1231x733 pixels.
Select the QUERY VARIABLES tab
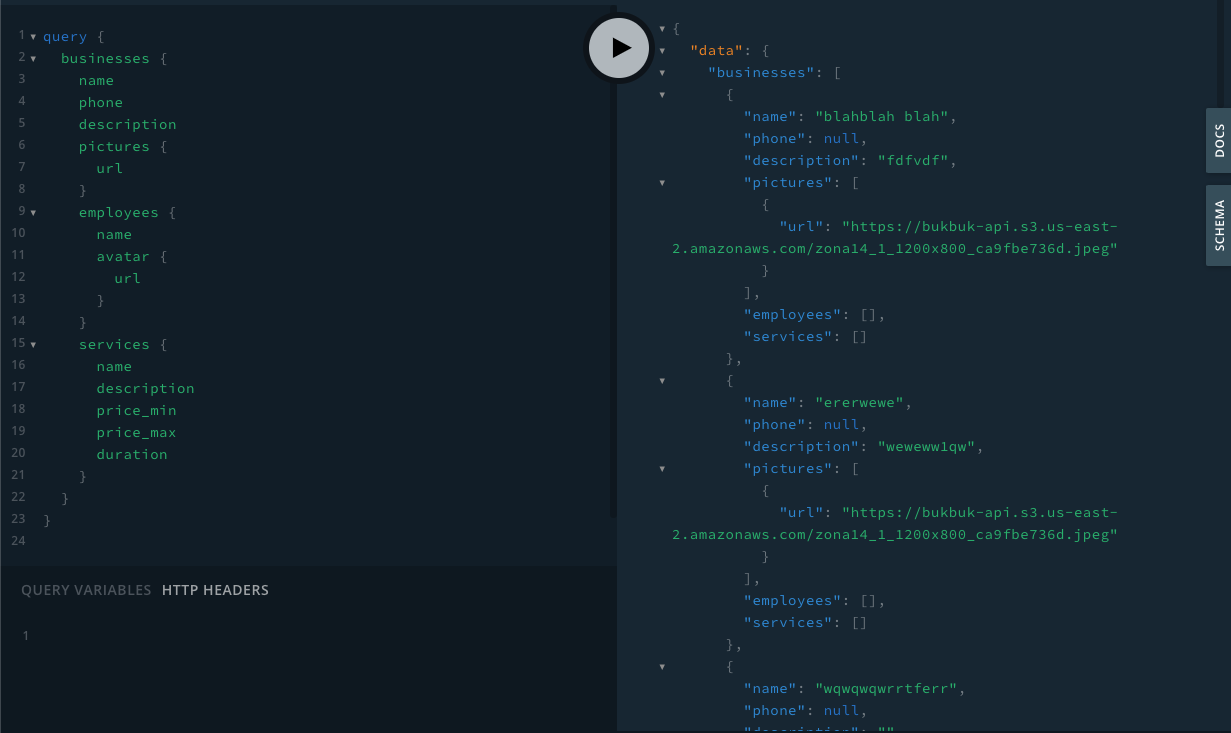click(x=86, y=590)
